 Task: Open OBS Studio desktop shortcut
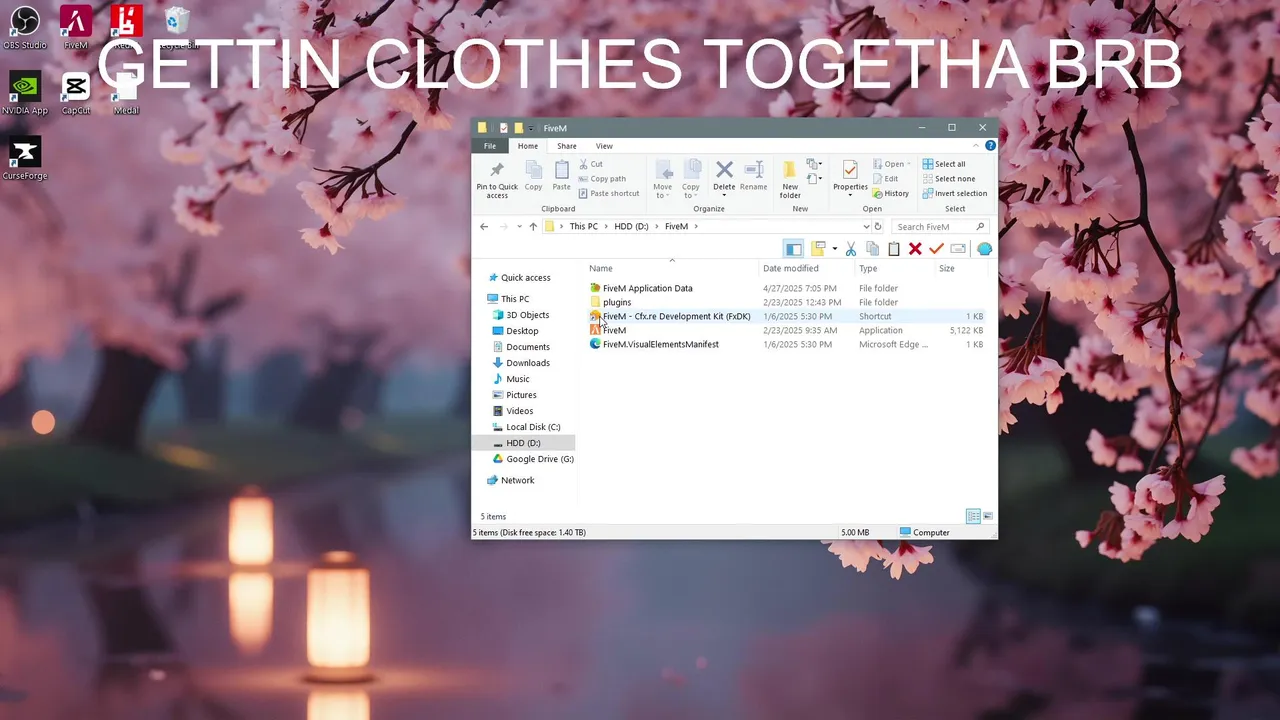pyautogui.click(x=25, y=27)
